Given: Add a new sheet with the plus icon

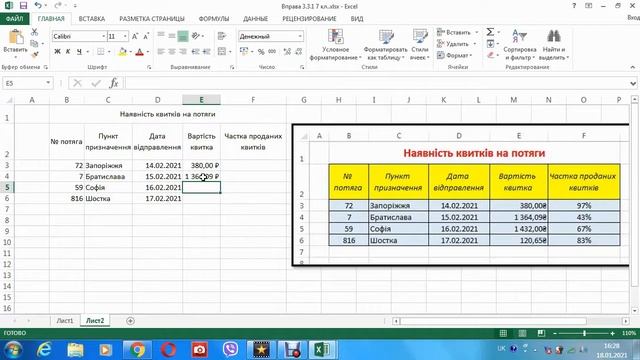Looking at the screenshot, I should (x=130, y=321).
